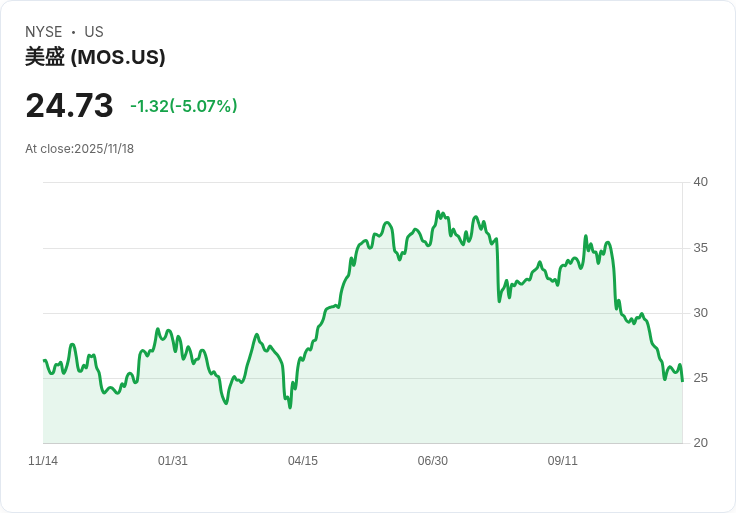The width and height of the screenshot is (736, 513).
Task: Click the 40 price axis label
Action: pyautogui.click(x=700, y=182)
